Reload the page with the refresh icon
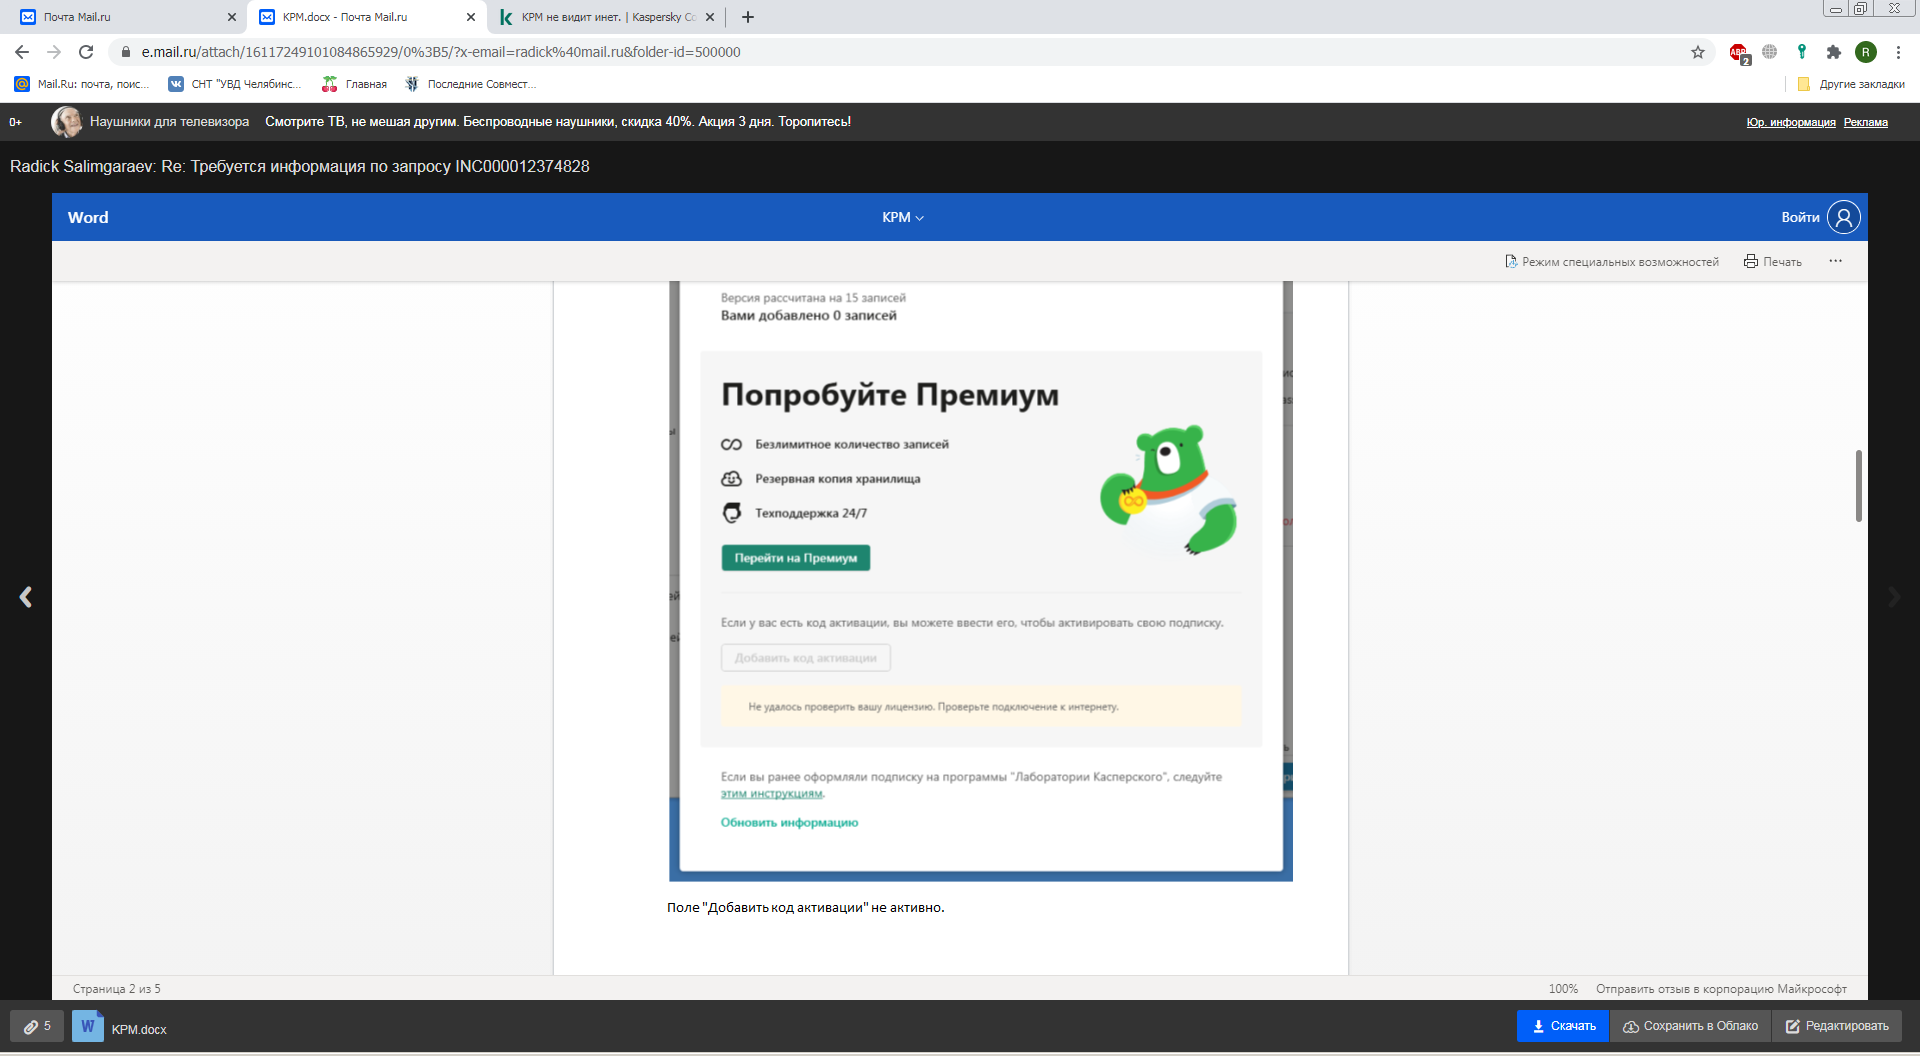The height and width of the screenshot is (1056, 1920). [x=86, y=52]
